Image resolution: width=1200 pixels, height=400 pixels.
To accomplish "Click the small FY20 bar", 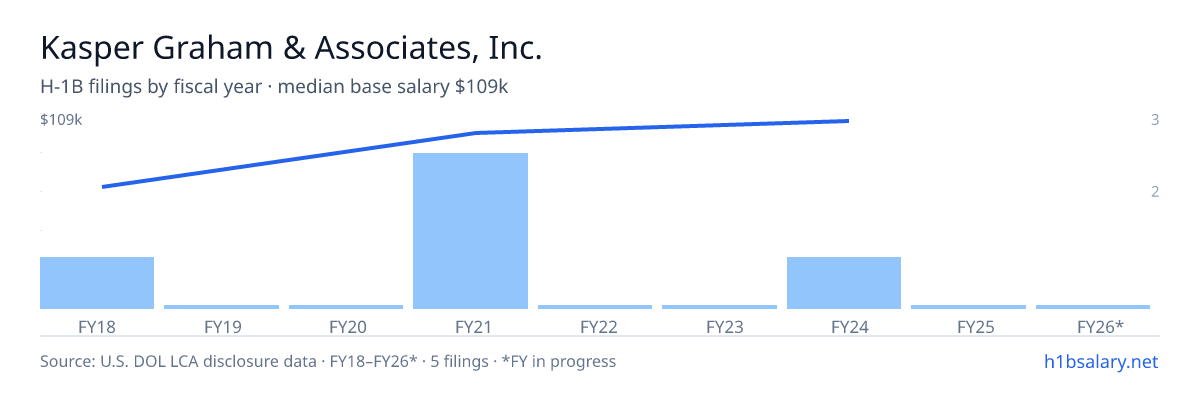I will pos(346,307).
